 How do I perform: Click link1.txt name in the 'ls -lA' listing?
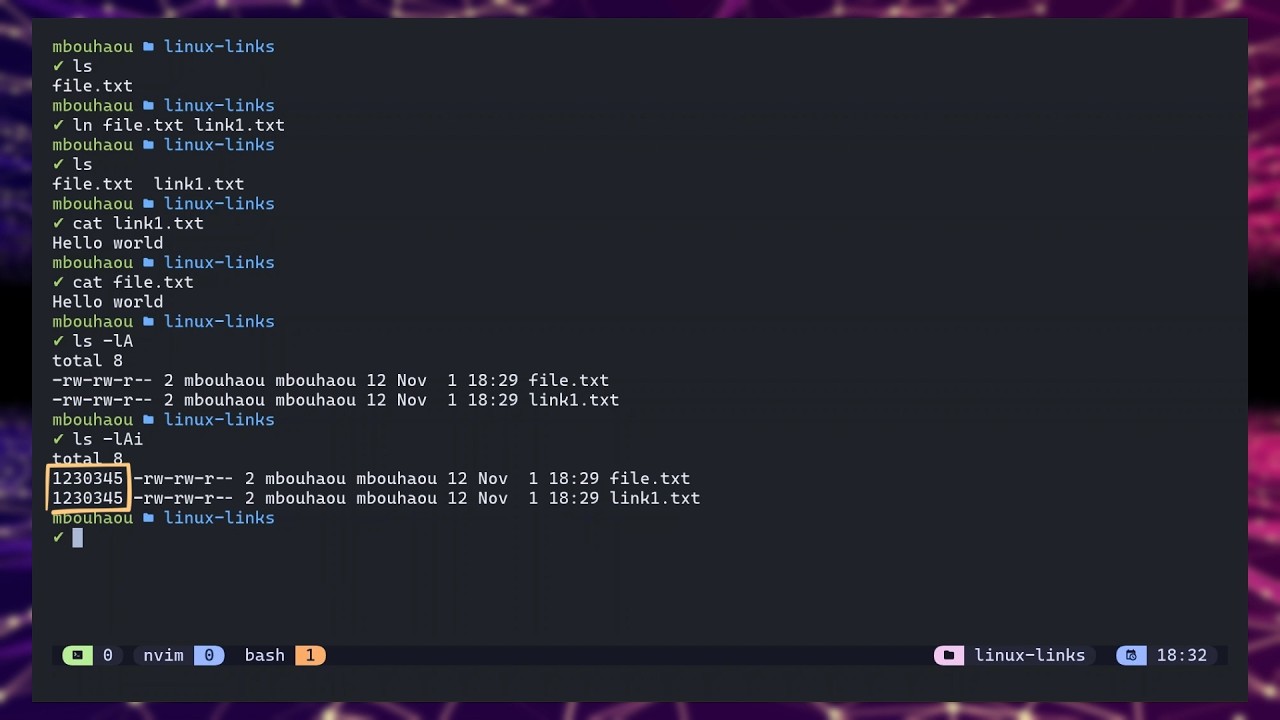click(574, 400)
